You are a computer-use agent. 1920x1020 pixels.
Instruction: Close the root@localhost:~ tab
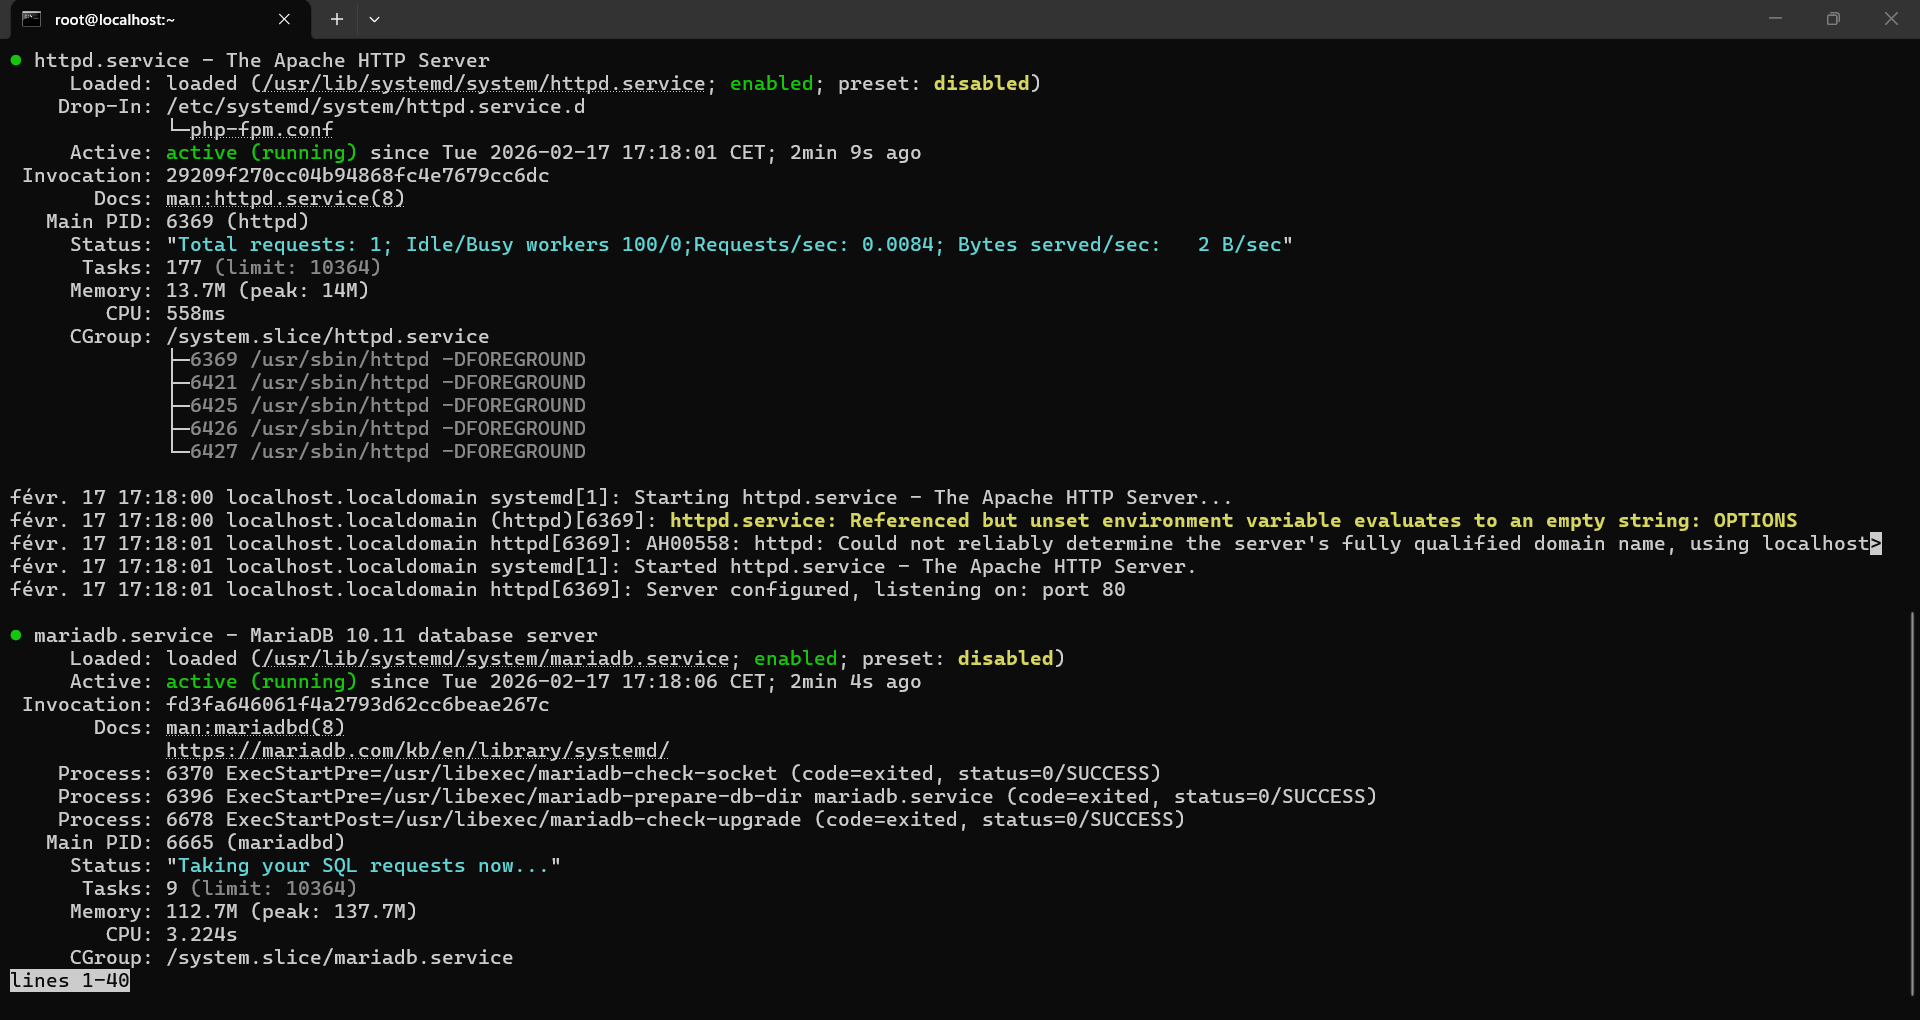(284, 19)
